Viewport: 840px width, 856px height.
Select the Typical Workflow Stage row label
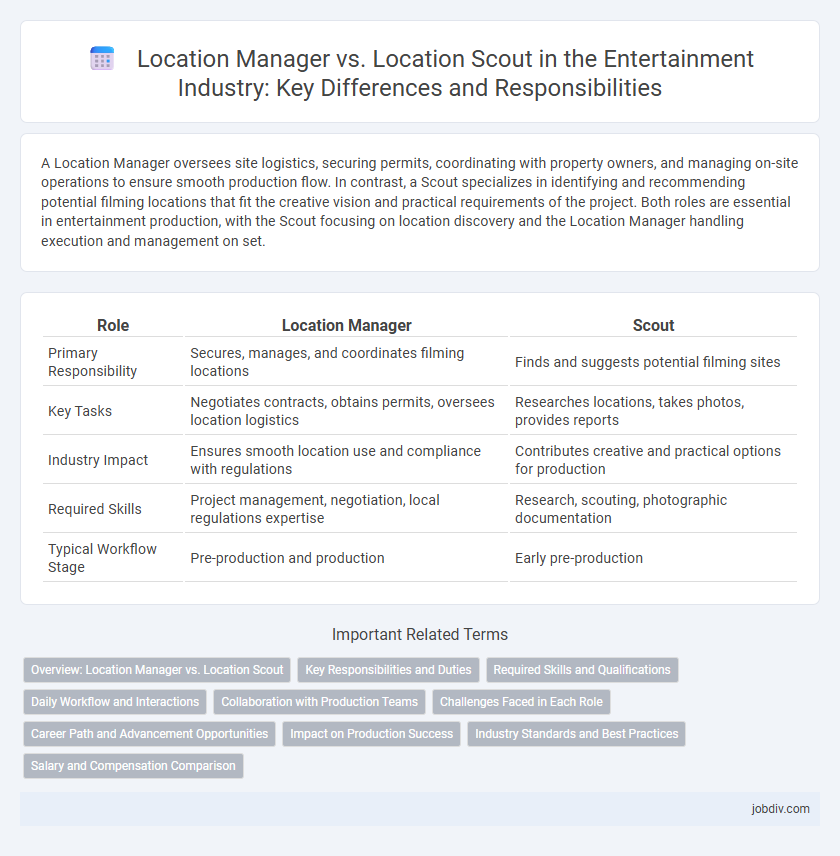point(113,558)
